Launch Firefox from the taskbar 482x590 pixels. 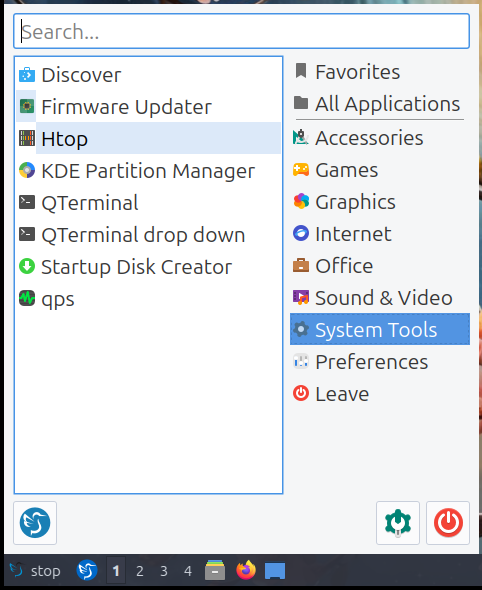tap(246, 570)
